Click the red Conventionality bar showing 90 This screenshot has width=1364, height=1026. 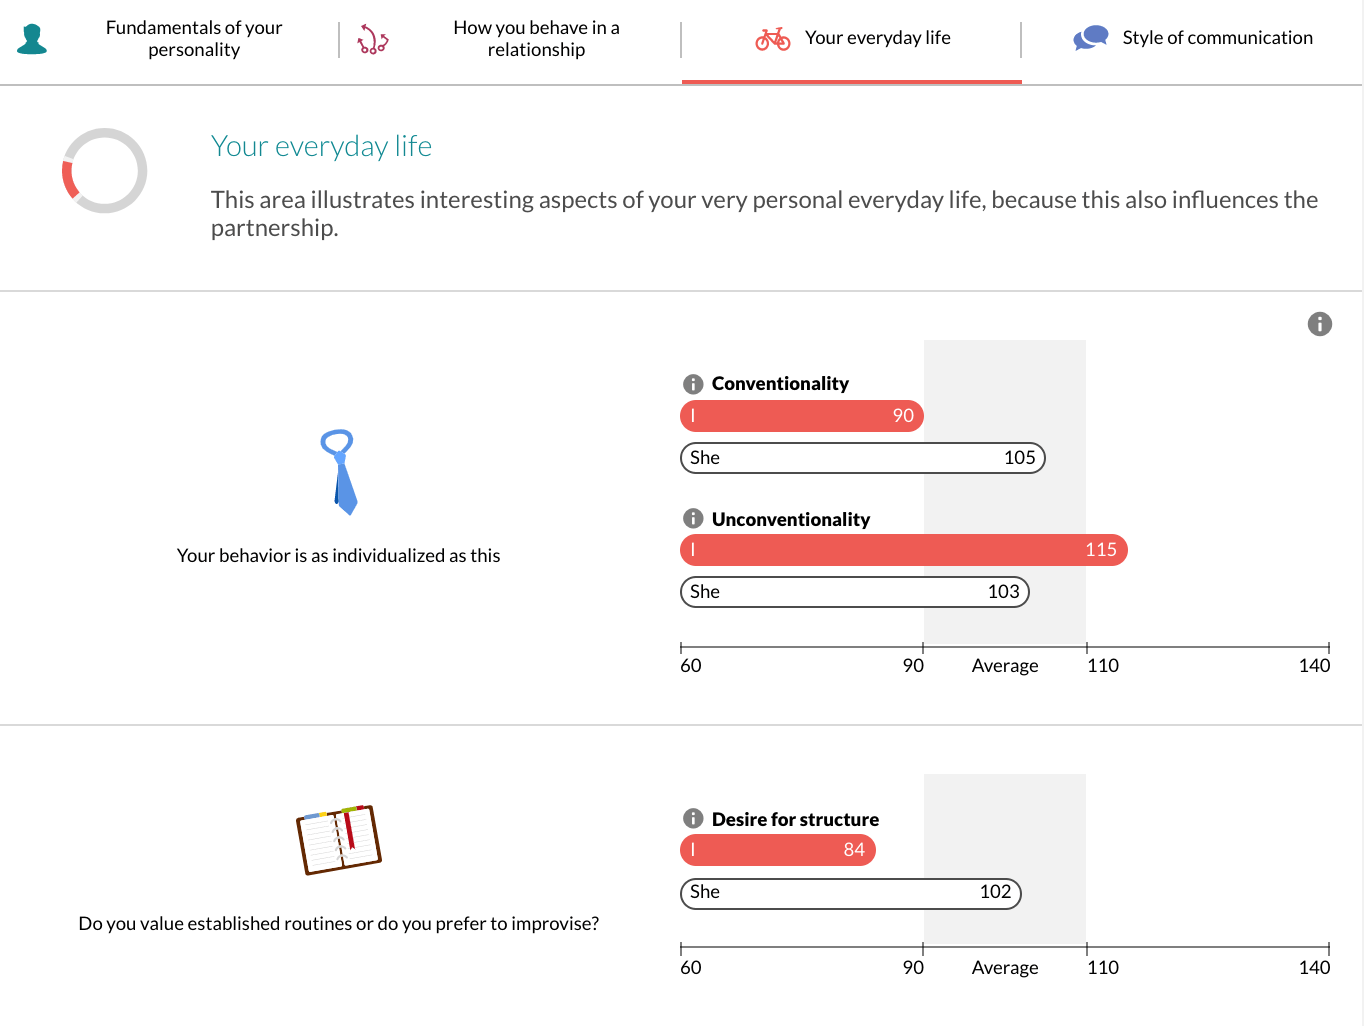(800, 416)
